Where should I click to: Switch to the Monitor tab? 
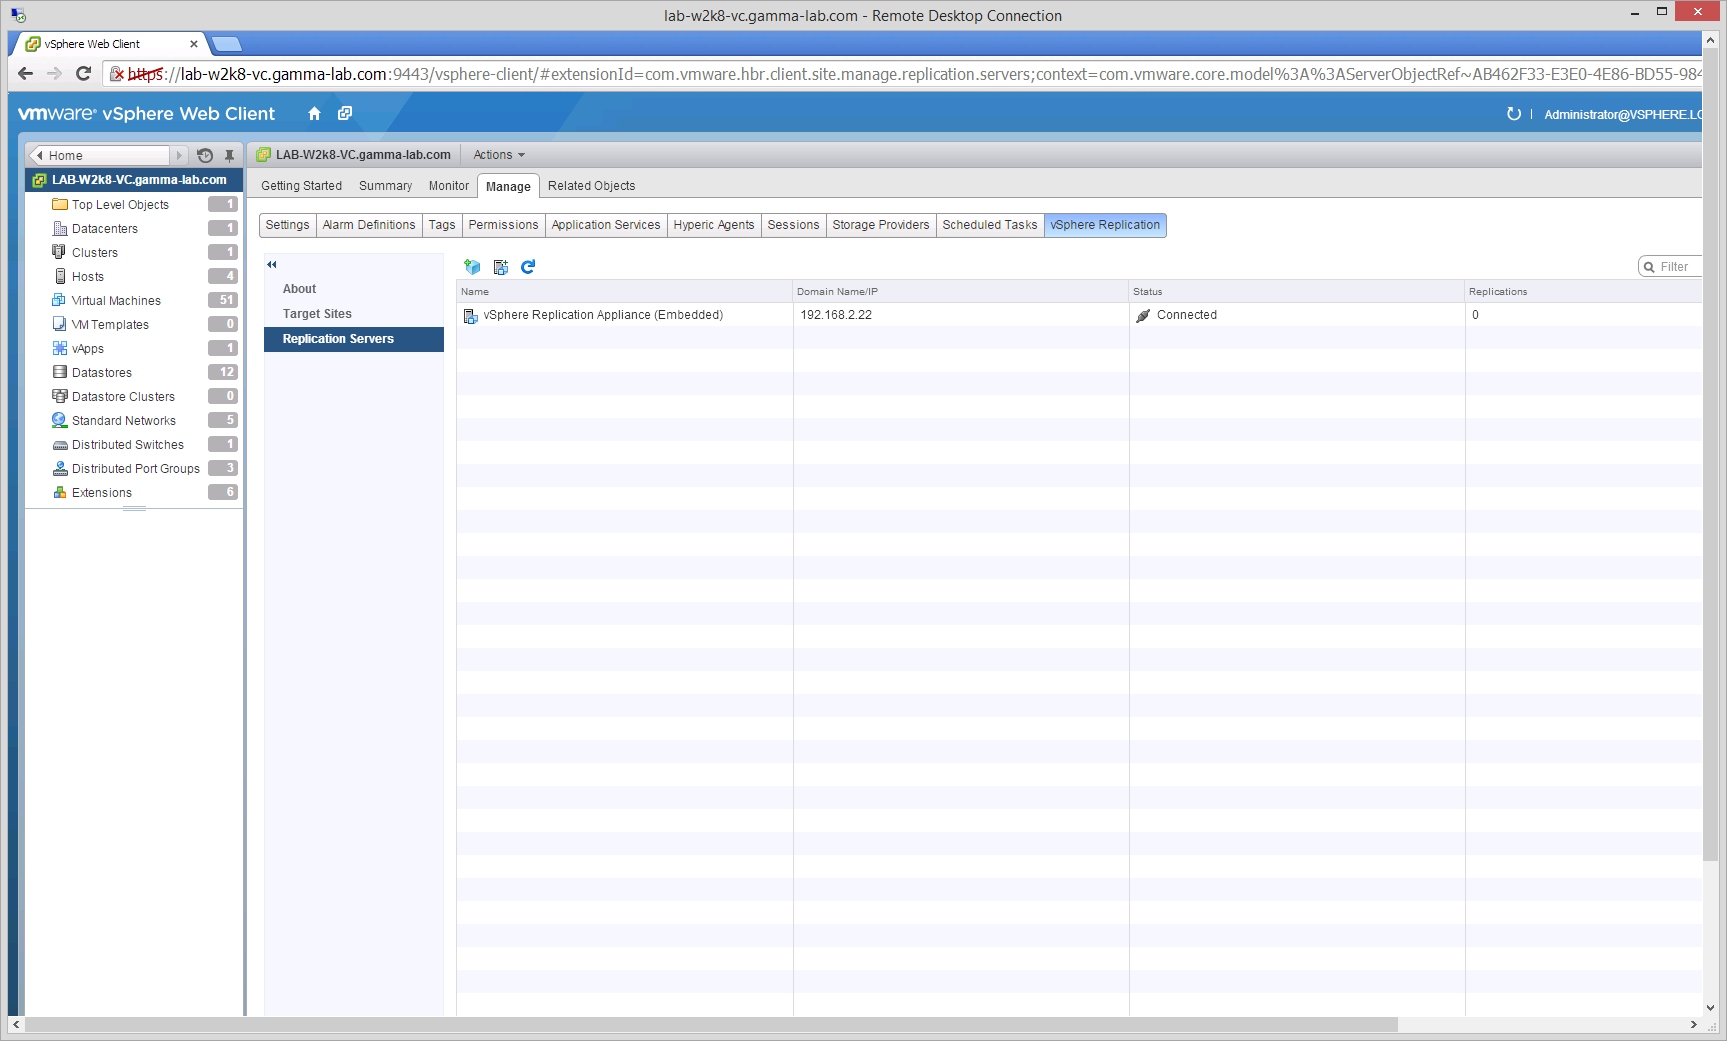pyautogui.click(x=448, y=186)
